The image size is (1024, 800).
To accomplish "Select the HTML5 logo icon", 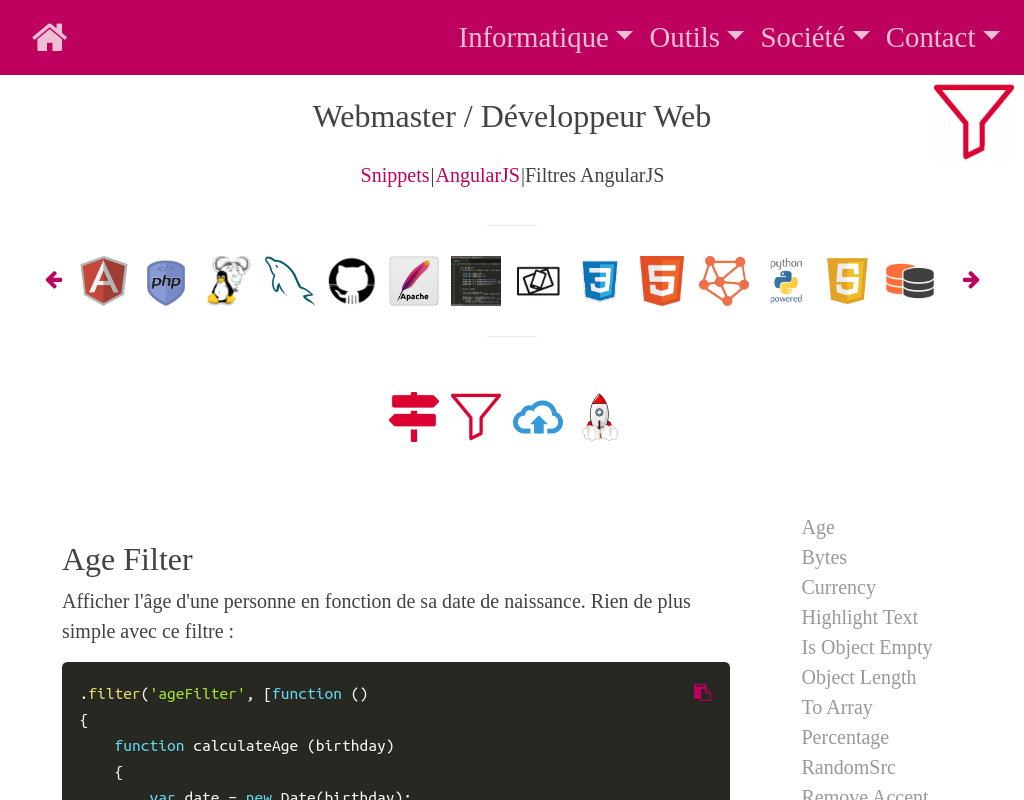I will click(x=661, y=280).
